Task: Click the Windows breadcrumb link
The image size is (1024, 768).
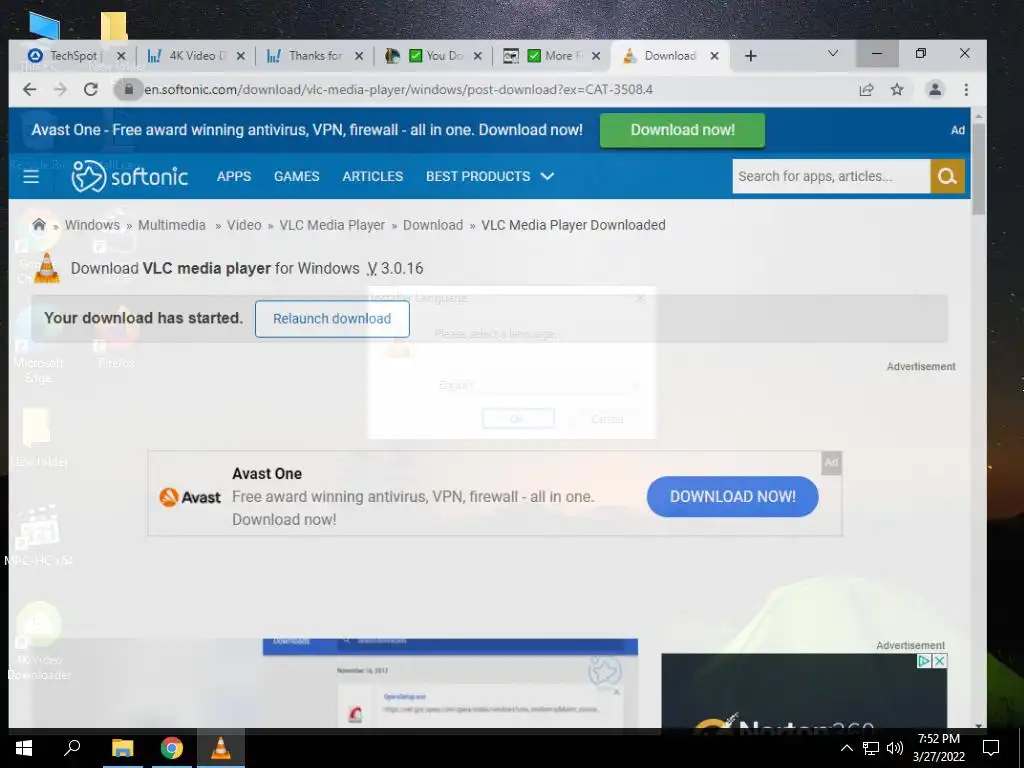Action: [x=92, y=225]
